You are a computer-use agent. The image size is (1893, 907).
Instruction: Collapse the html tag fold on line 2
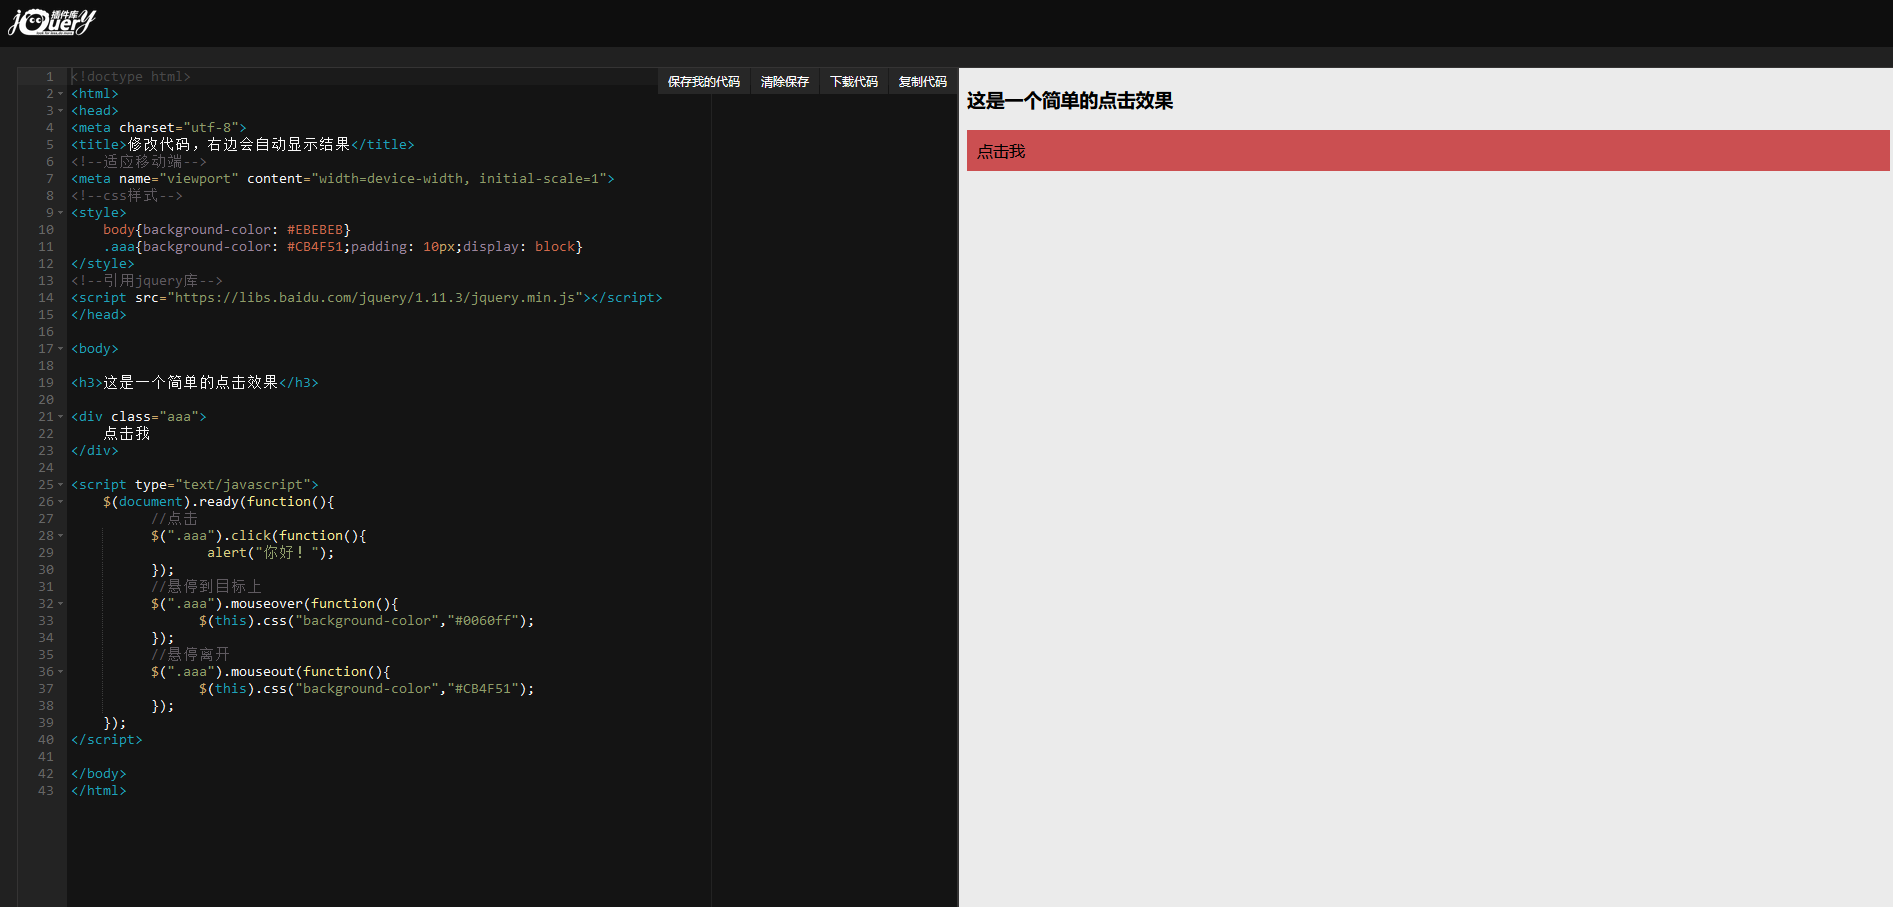60,94
